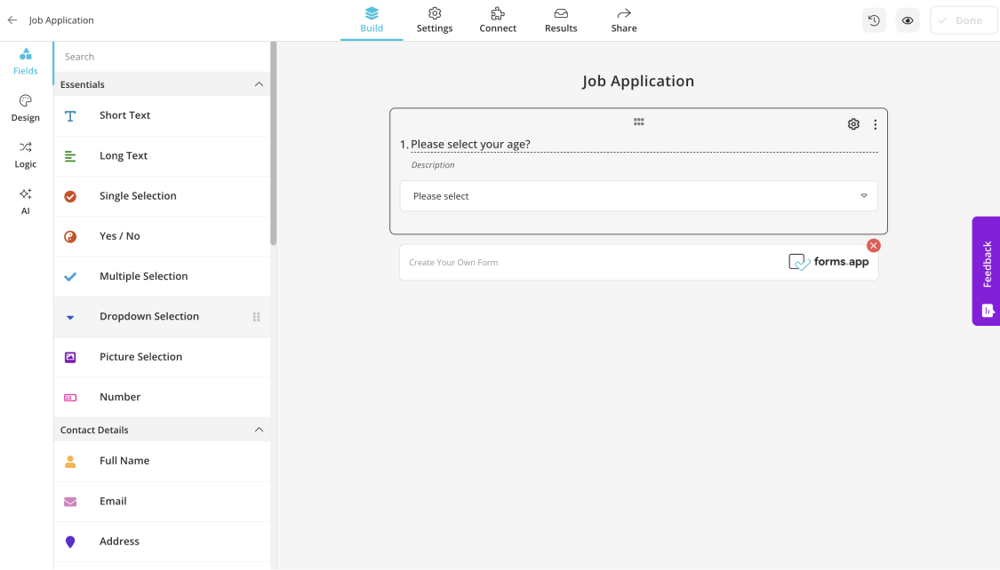This screenshot has width=1000, height=570.
Task: Select the Full Name person icon
Action: [70, 462]
